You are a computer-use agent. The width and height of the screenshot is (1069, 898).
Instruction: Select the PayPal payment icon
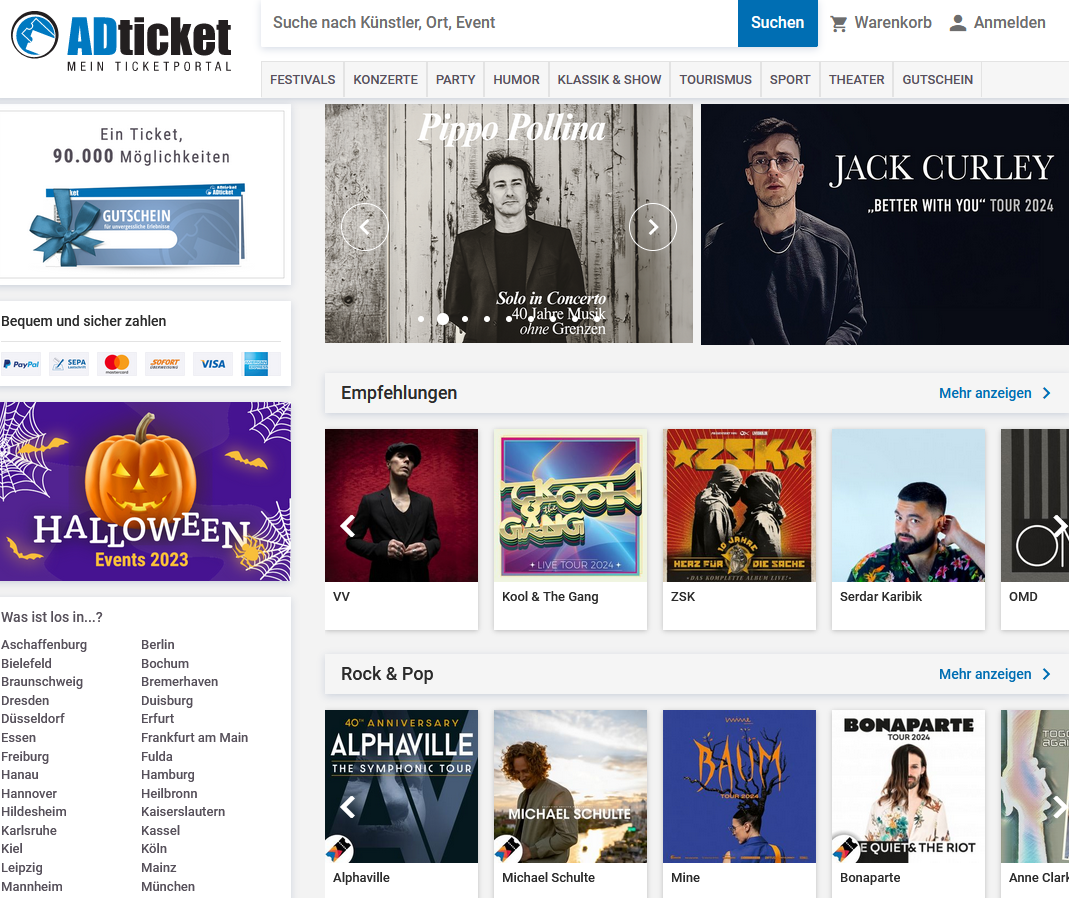[x=21, y=364]
